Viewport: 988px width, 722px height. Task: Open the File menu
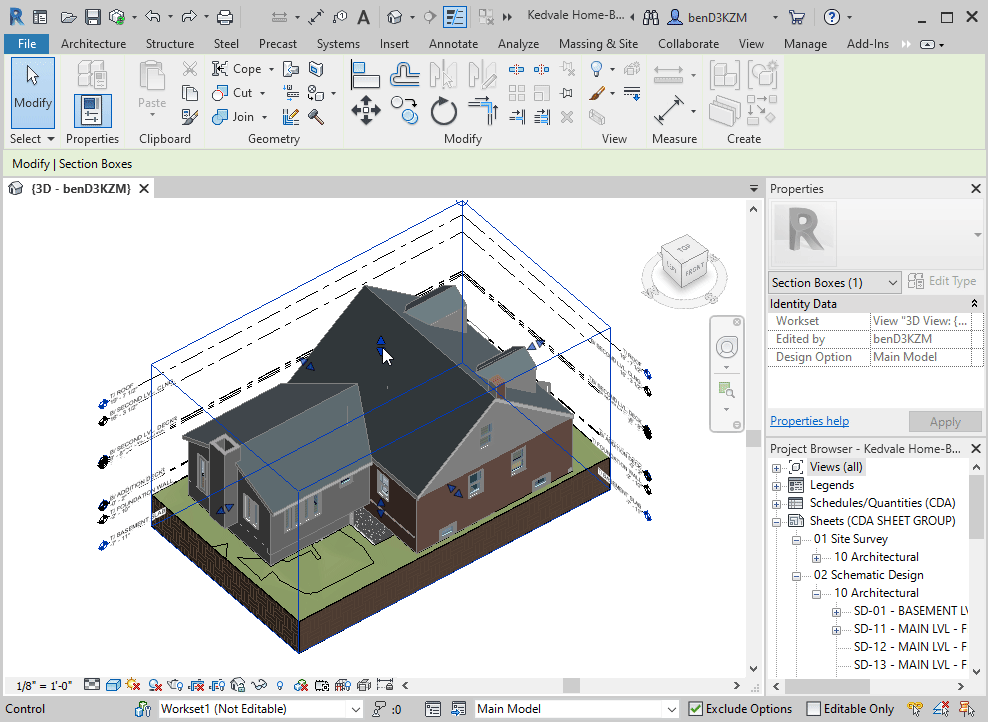tap(26, 43)
